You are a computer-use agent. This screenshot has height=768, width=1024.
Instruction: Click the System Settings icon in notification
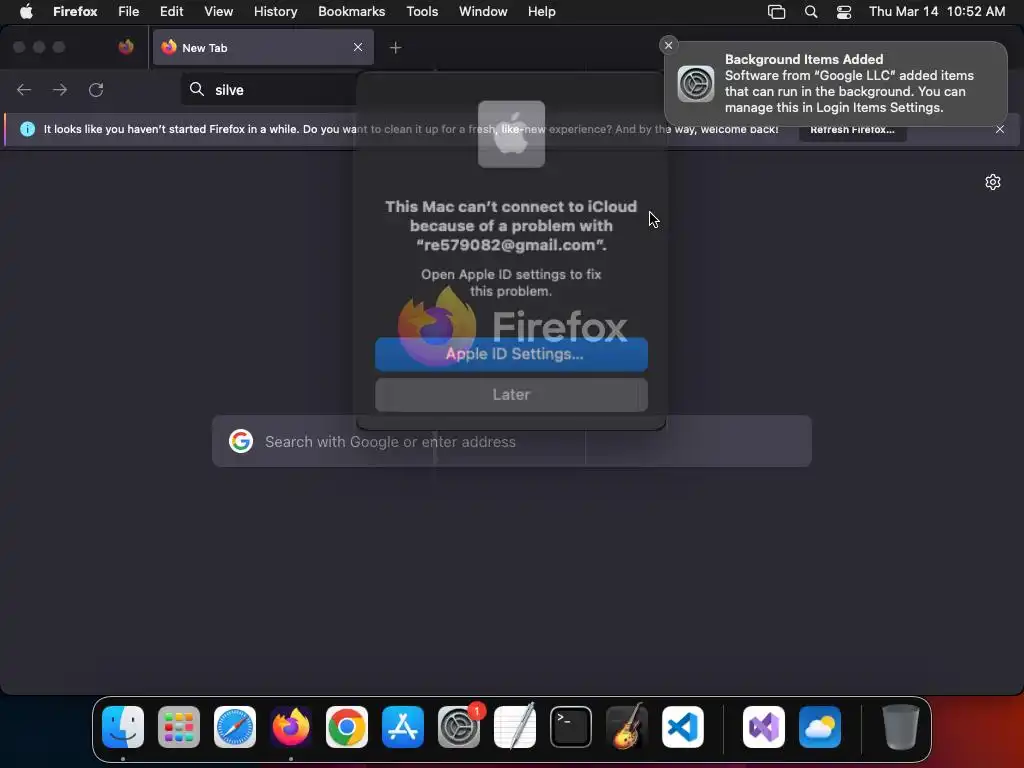coord(696,84)
